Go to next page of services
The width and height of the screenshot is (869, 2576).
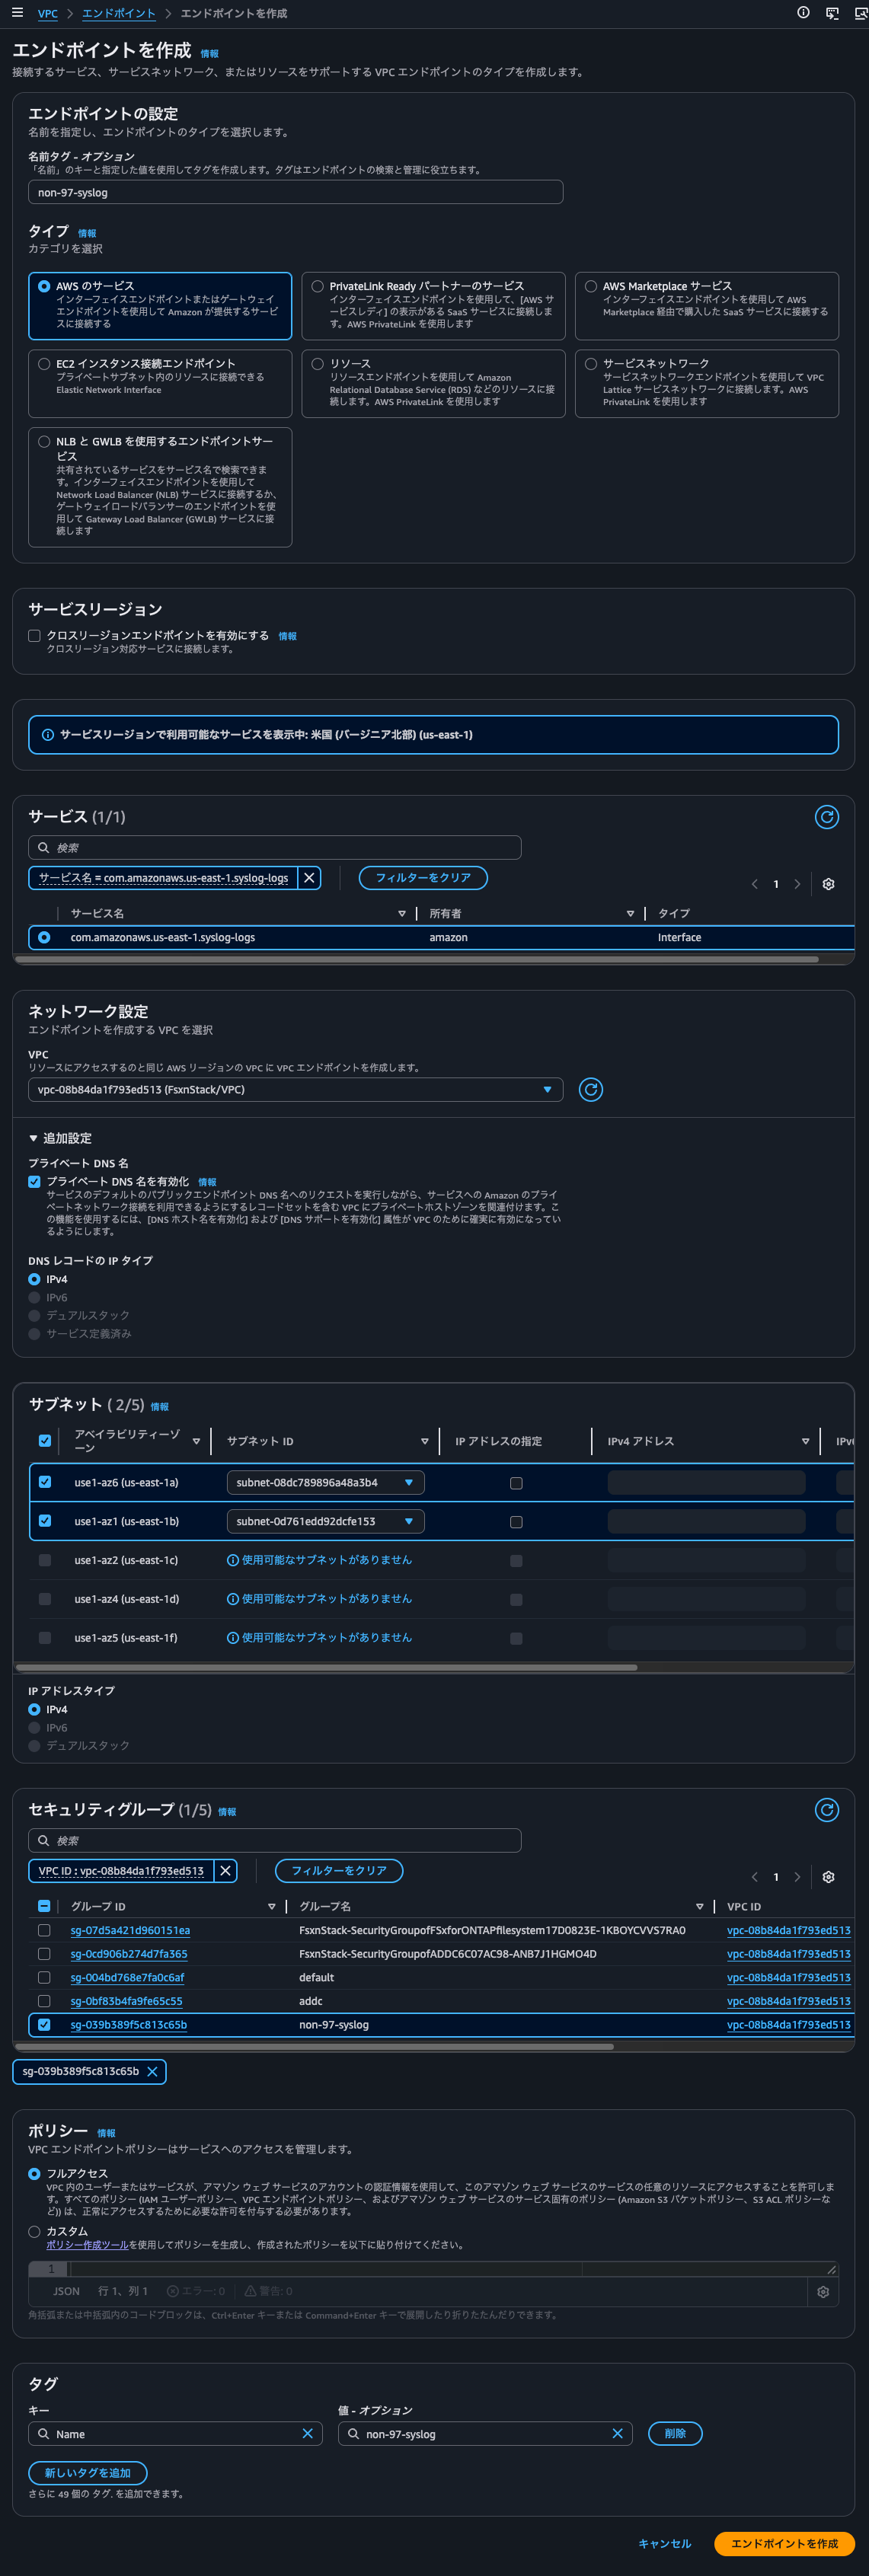pos(797,884)
